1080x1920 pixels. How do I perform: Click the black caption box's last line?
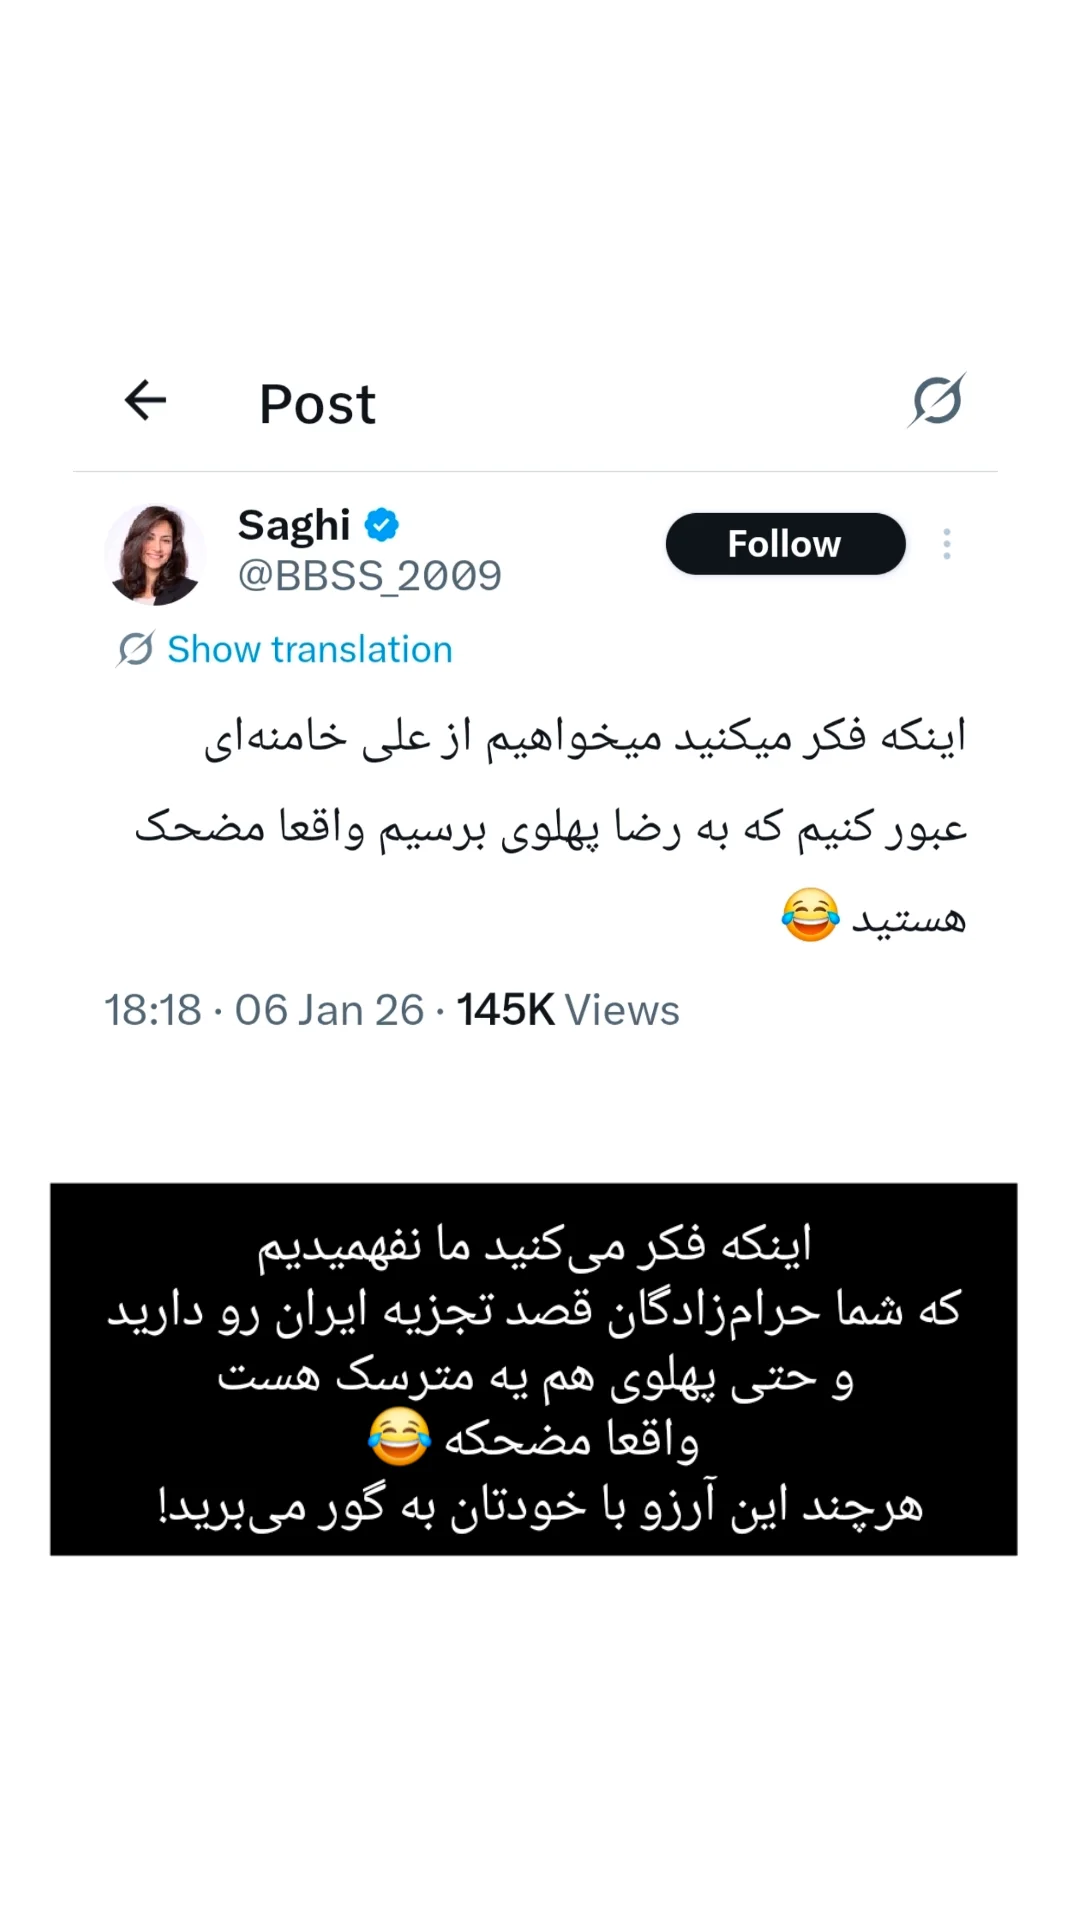[x=540, y=1507]
